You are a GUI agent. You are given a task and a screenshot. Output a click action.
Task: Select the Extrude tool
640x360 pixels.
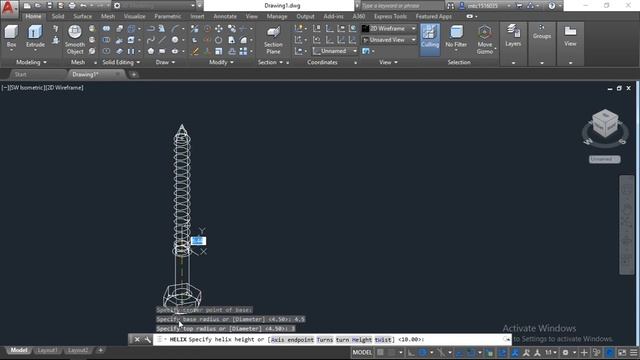(35, 37)
